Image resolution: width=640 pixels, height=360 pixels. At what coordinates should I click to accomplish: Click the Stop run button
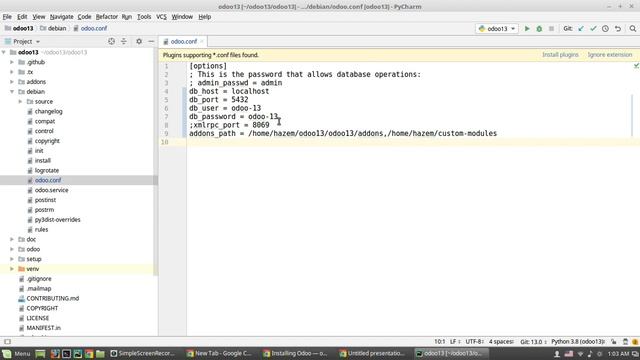[551, 29]
